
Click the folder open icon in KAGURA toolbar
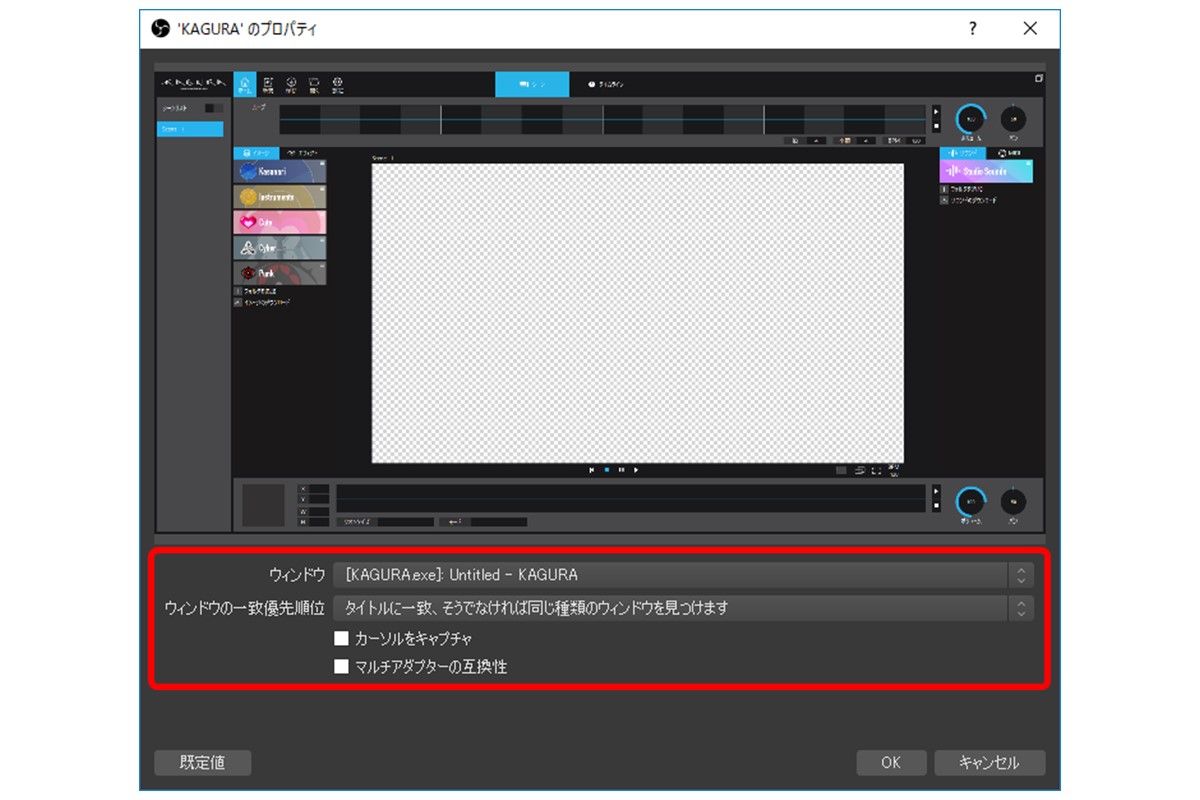(x=314, y=84)
